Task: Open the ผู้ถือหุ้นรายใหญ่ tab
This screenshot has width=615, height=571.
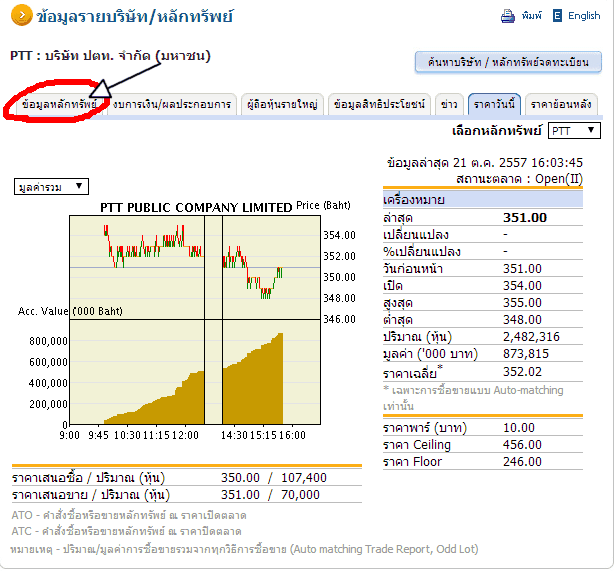Action: [282, 104]
